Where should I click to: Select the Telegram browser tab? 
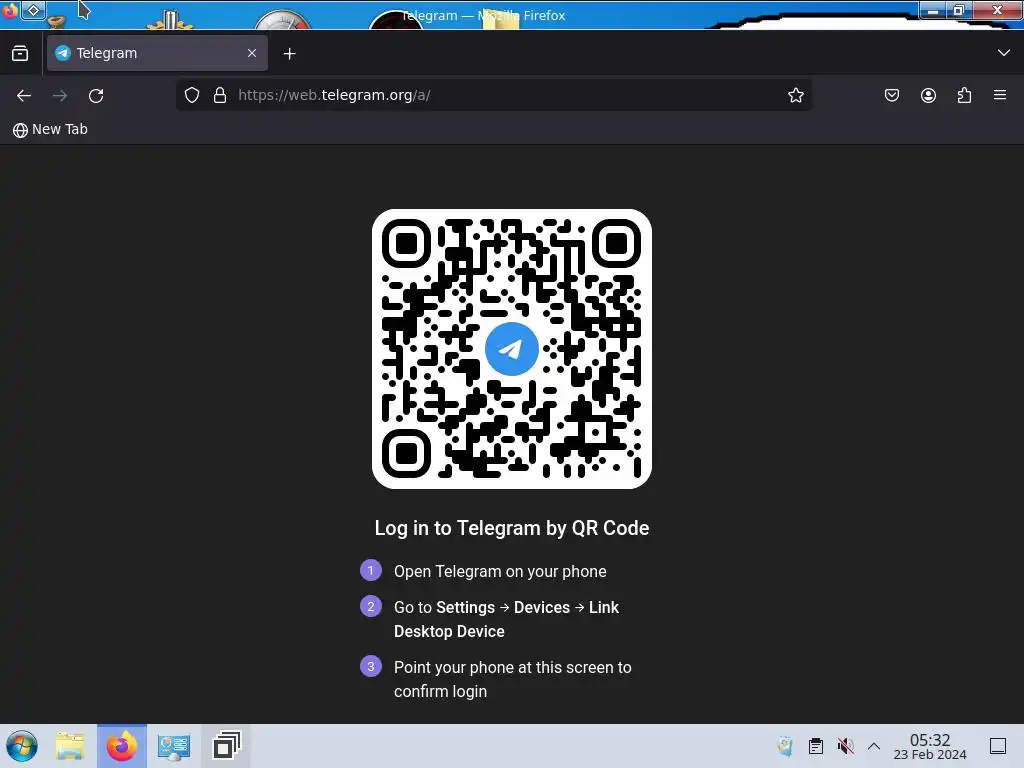tap(157, 53)
